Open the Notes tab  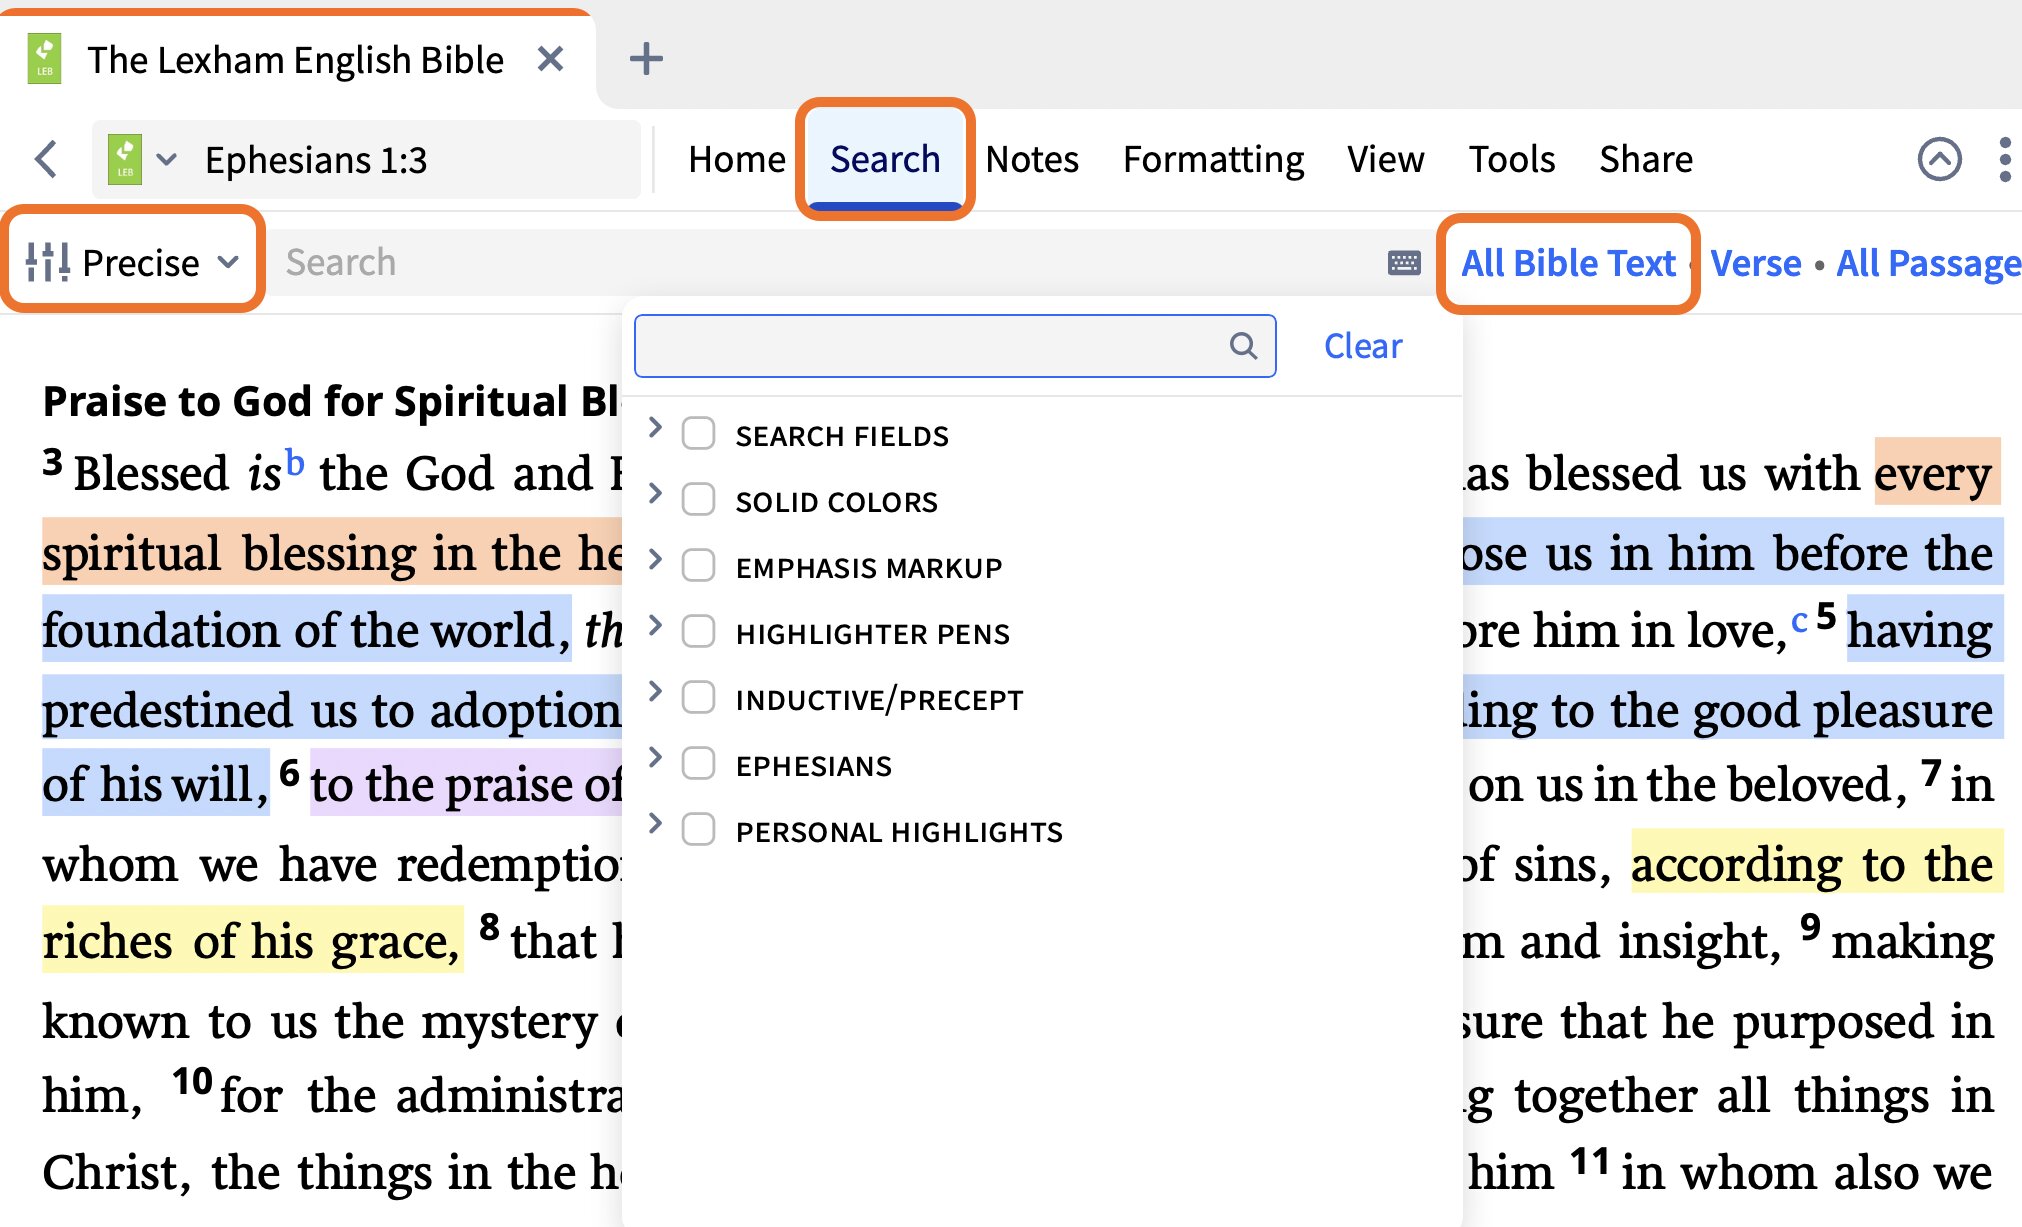[1032, 159]
